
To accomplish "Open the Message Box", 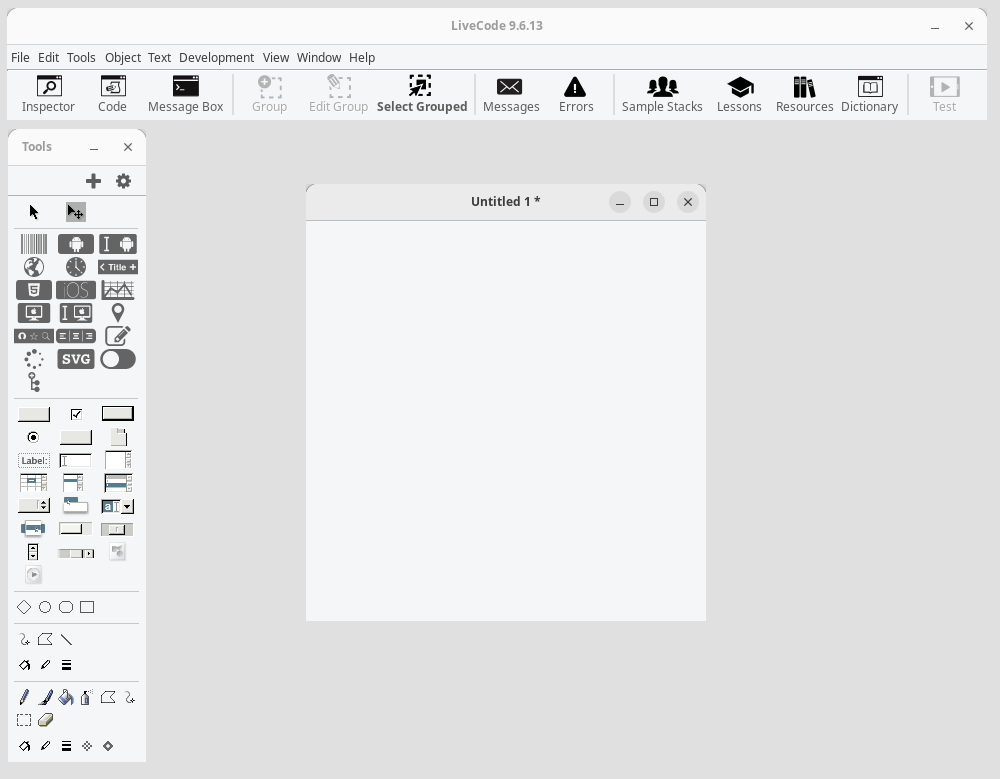I will pyautogui.click(x=186, y=94).
